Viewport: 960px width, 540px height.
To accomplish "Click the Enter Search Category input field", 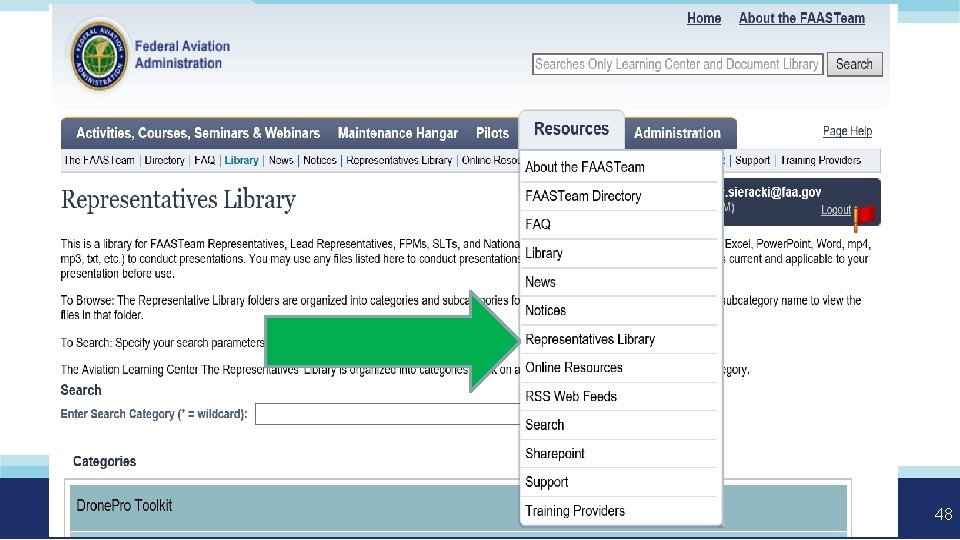I will (387, 414).
